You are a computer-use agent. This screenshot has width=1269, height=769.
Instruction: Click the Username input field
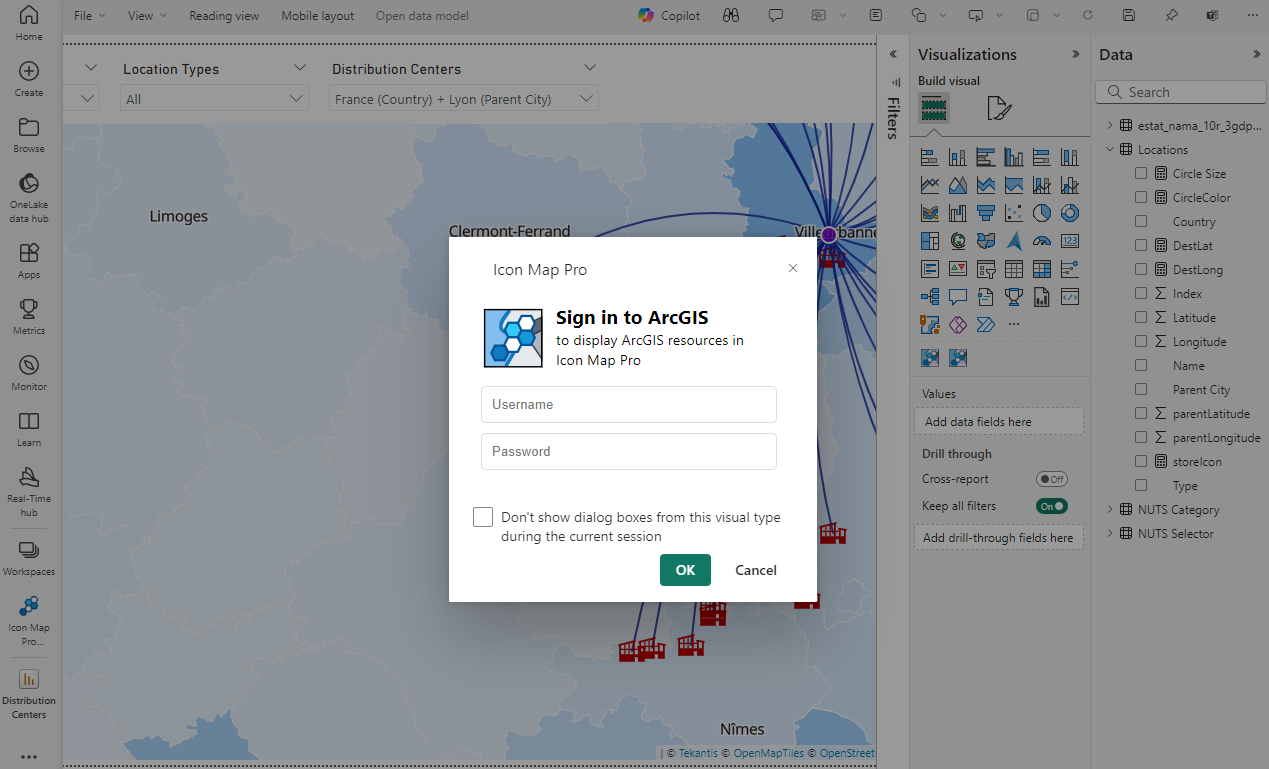[x=629, y=405]
